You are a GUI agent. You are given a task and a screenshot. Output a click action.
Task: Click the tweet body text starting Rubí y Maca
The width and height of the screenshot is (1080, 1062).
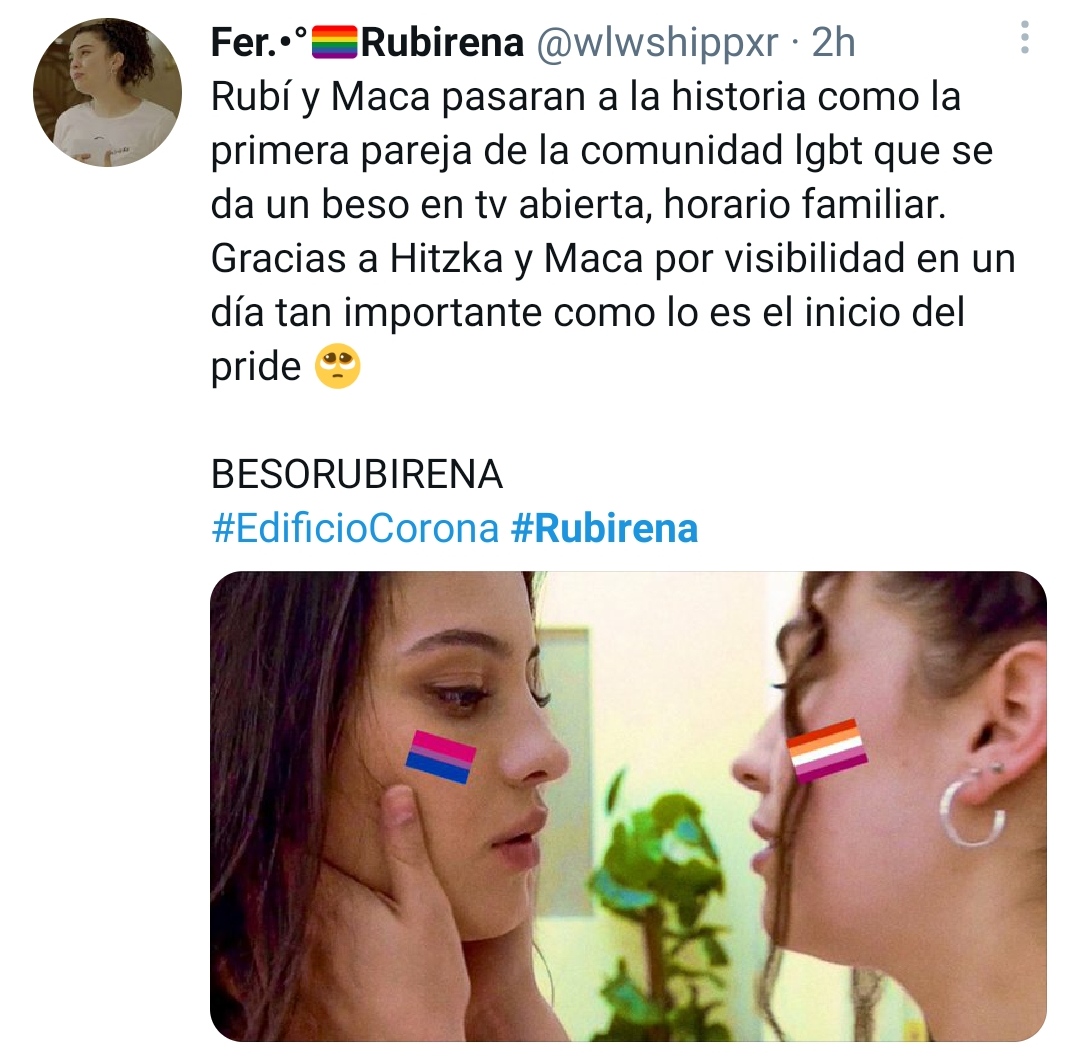click(613, 231)
